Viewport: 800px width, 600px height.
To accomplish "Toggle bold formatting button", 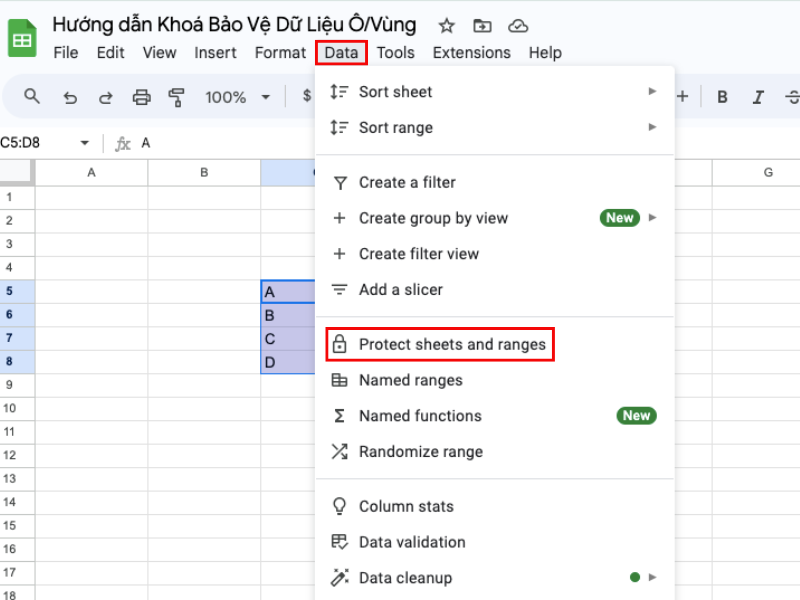I will click(x=722, y=97).
